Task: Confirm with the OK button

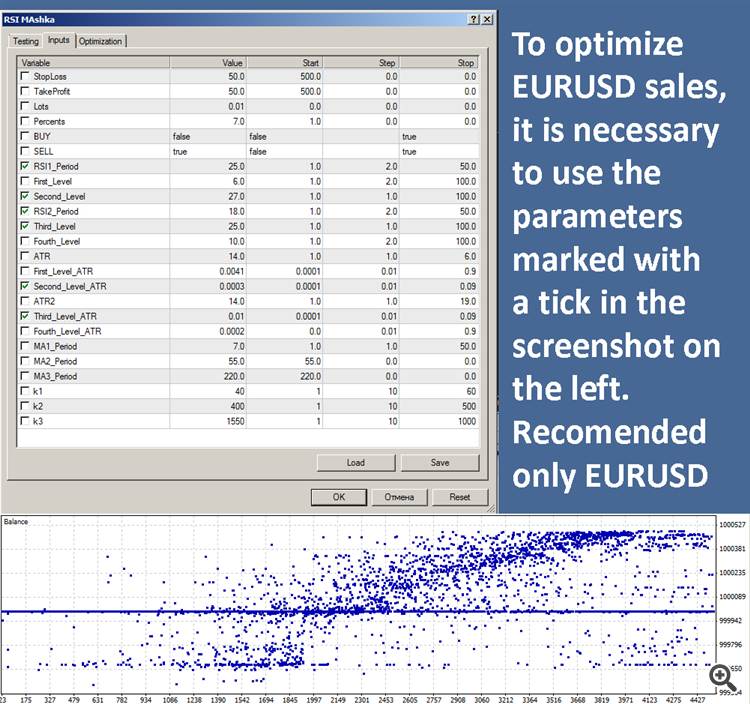Action: pyautogui.click(x=339, y=497)
